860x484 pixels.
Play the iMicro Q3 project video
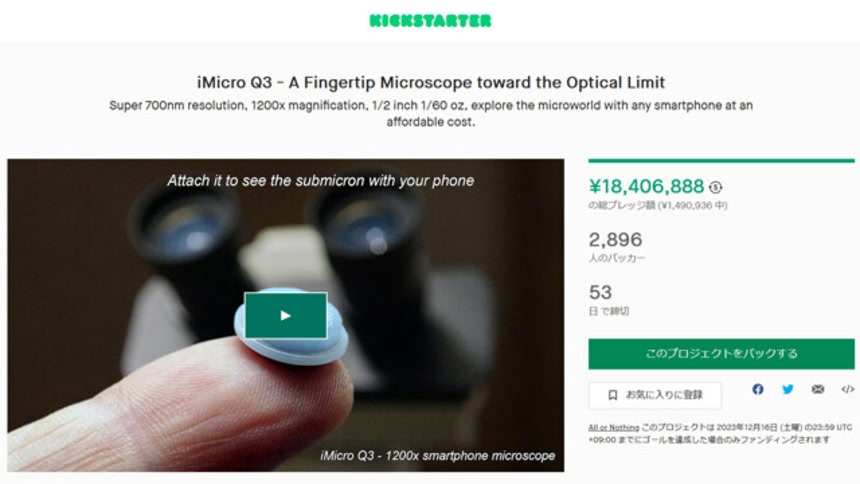coord(286,316)
